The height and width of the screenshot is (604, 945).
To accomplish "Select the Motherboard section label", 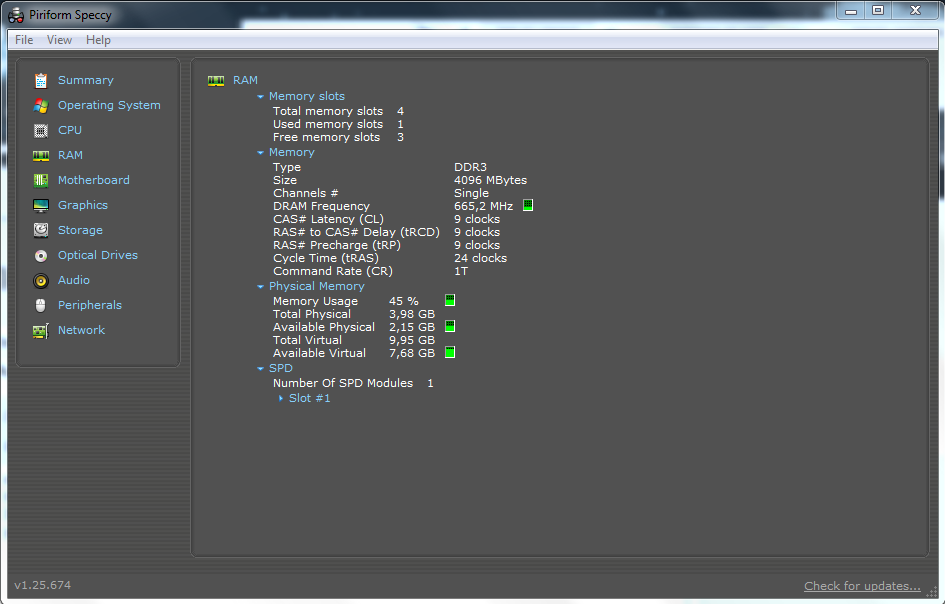I will [93, 180].
